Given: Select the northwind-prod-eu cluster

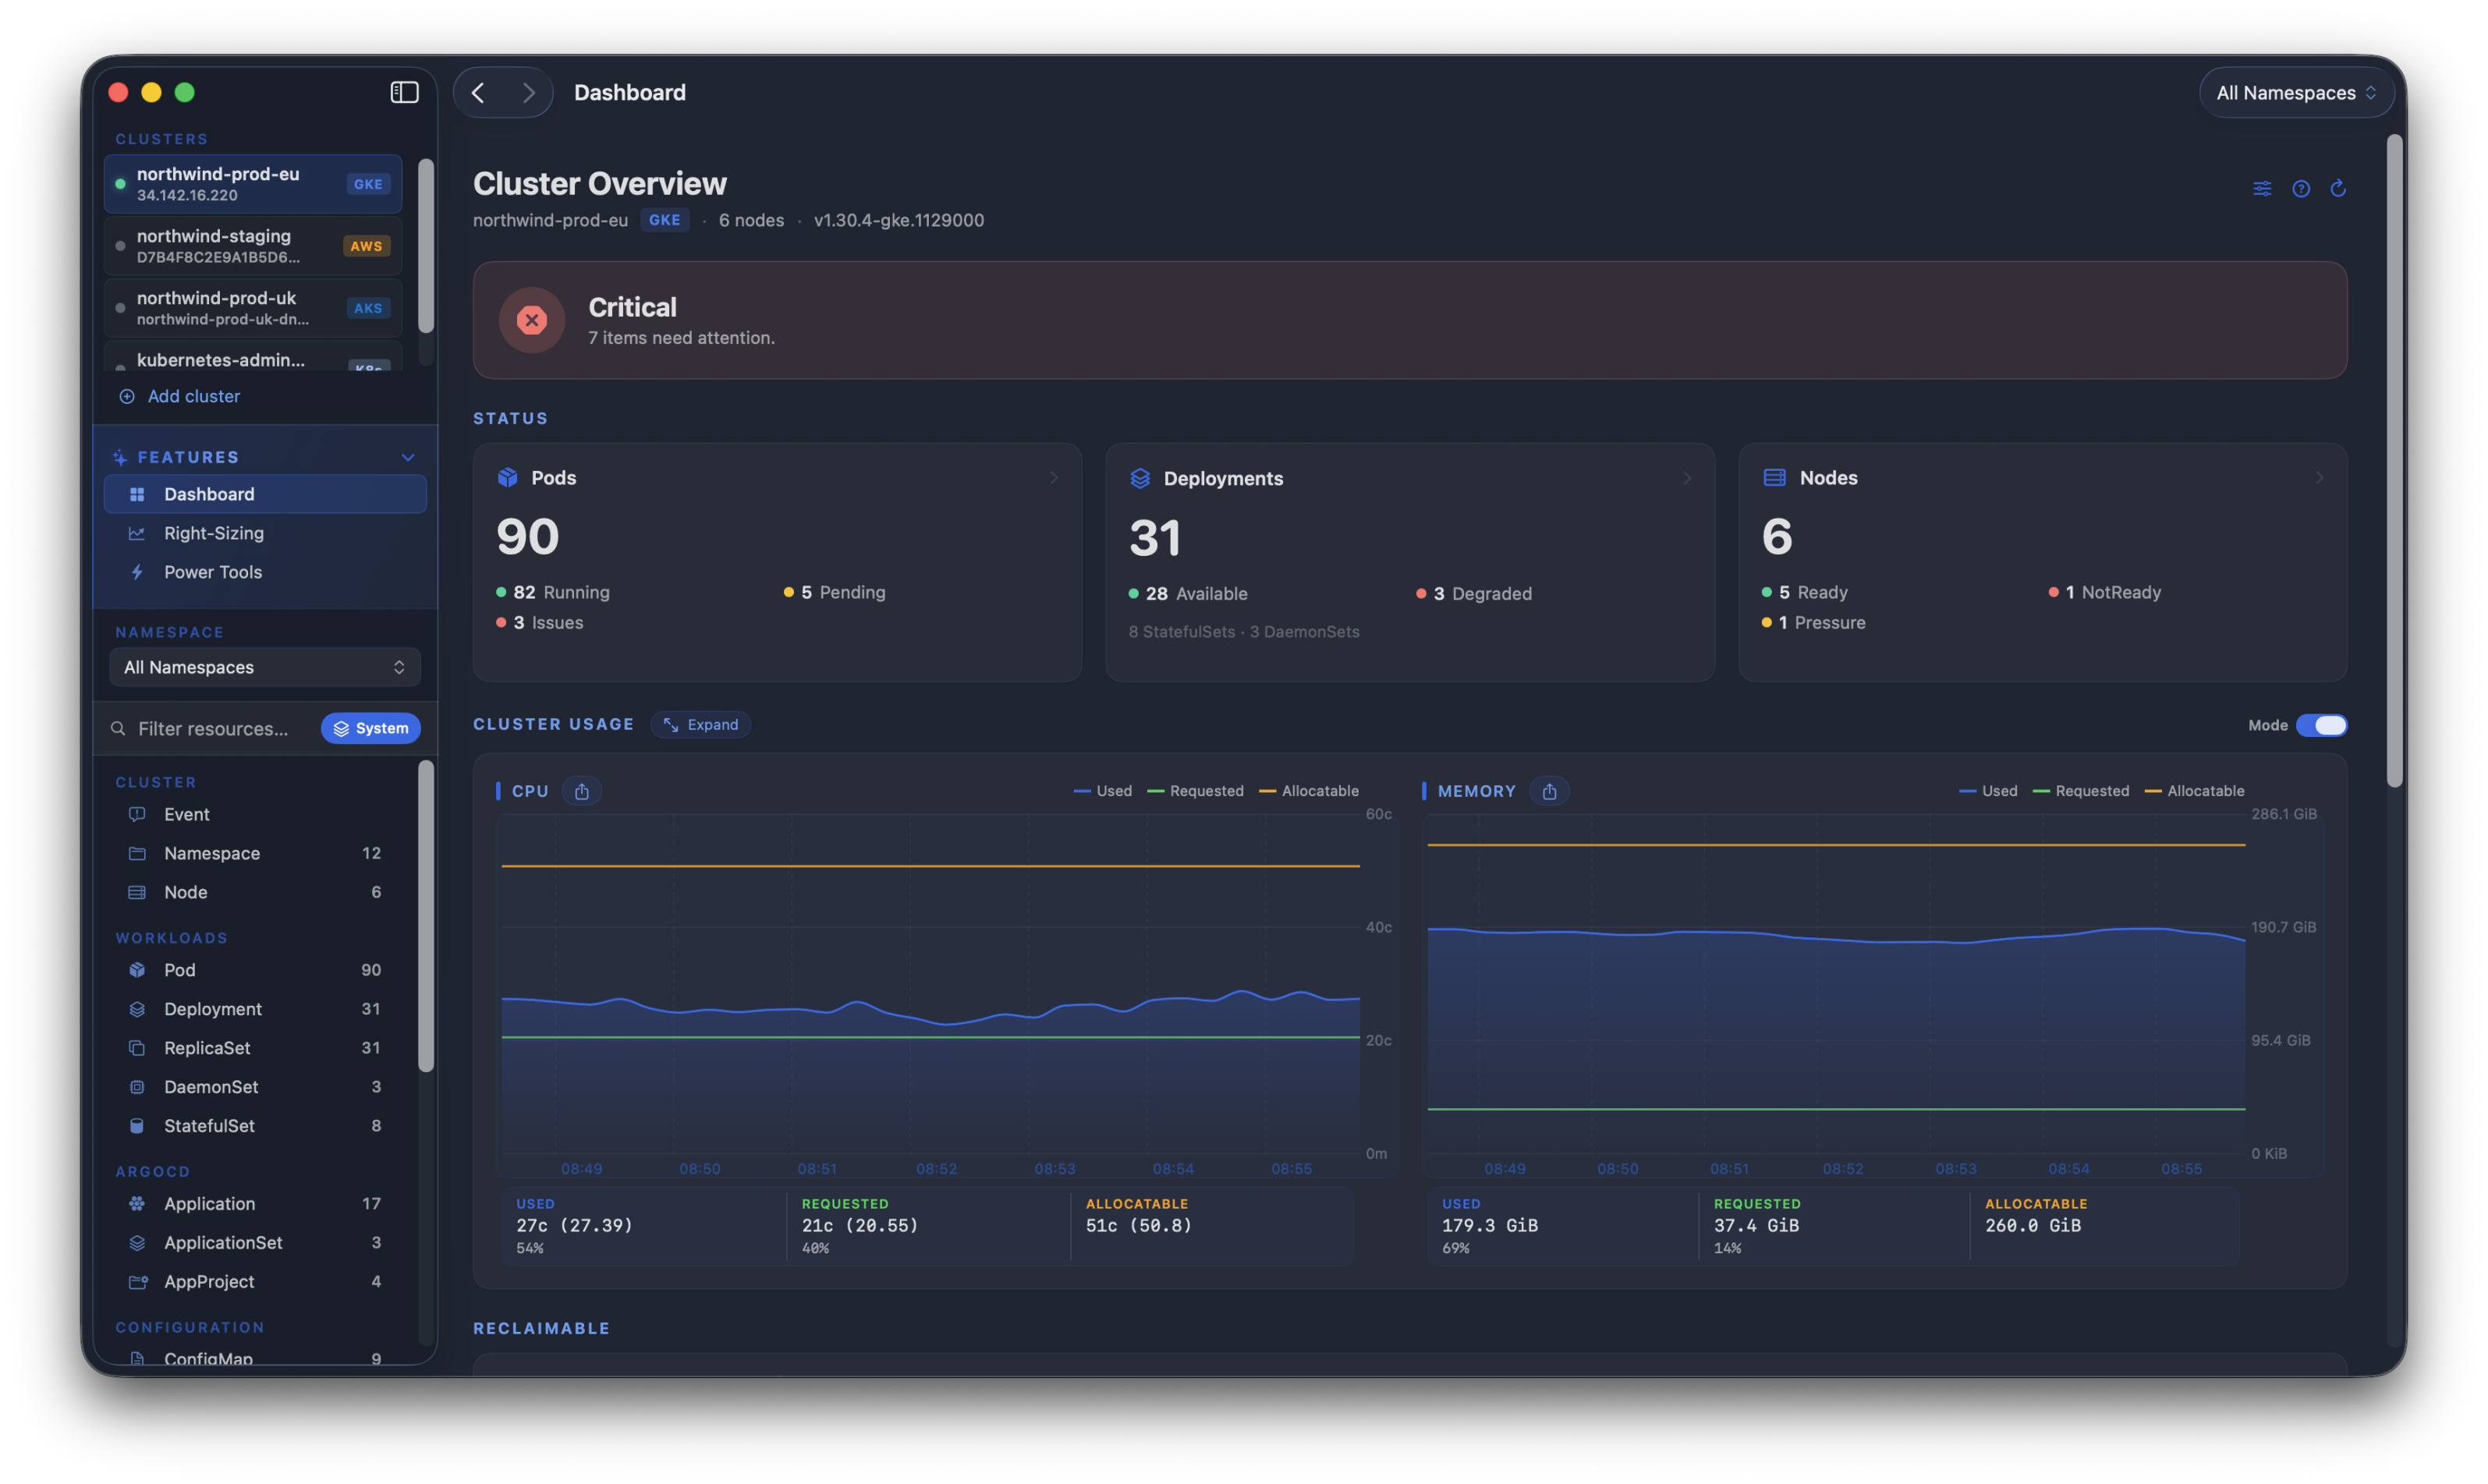Looking at the screenshot, I should pos(253,183).
